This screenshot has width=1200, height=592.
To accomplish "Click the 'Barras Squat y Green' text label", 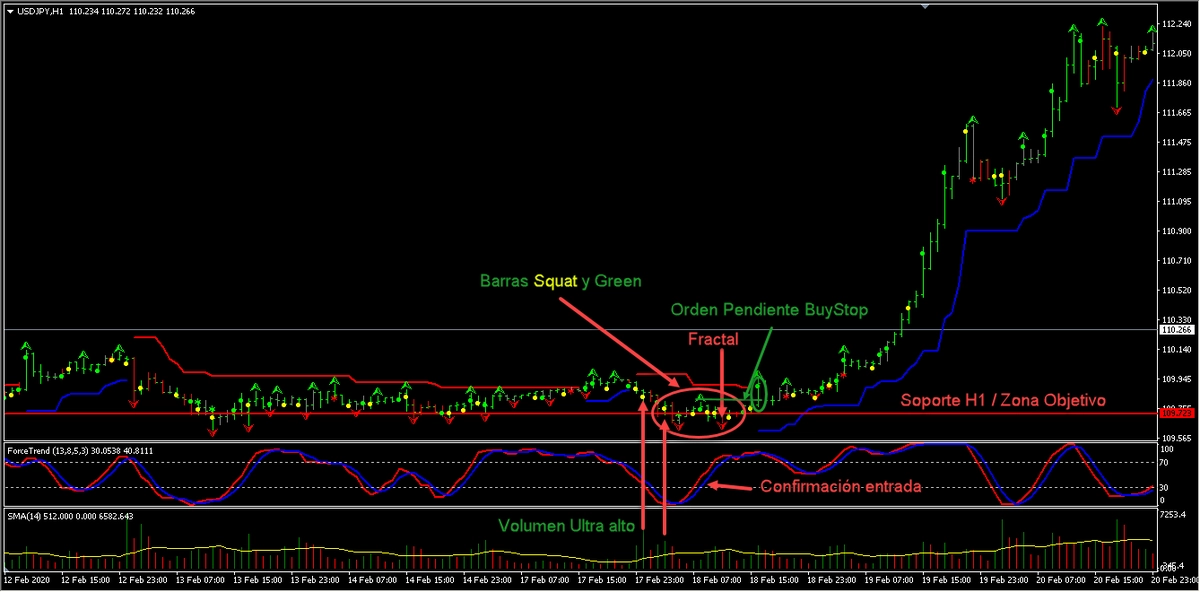I will click(x=560, y=281).
